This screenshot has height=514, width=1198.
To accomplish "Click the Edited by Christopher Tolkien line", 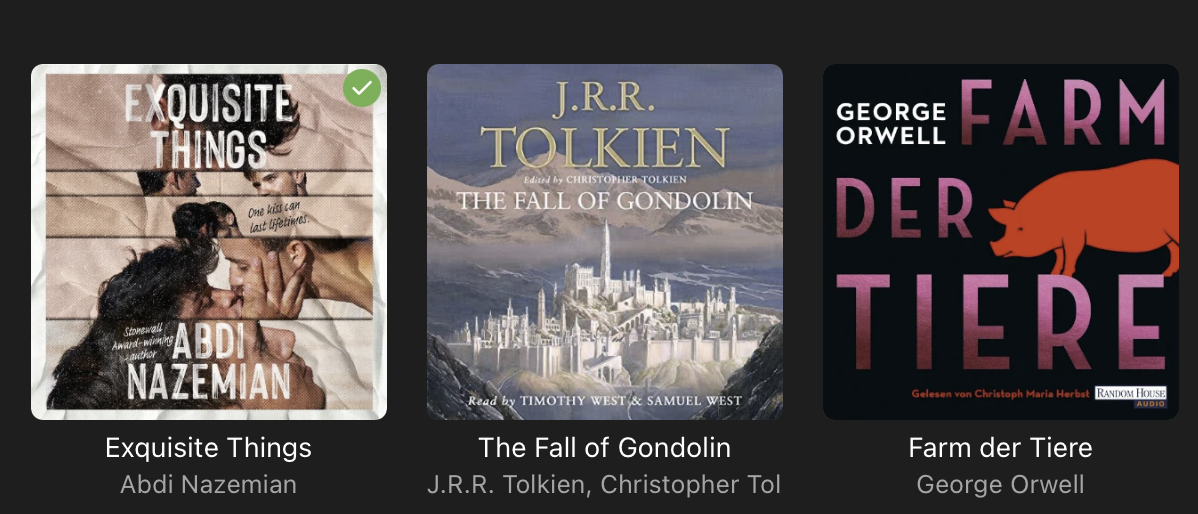I will point(604,179).
